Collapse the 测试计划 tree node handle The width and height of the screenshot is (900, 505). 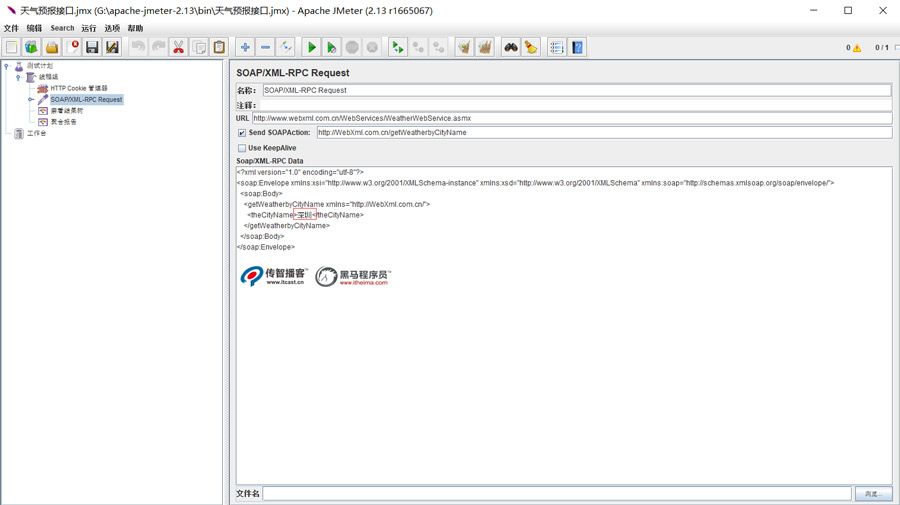7,66
